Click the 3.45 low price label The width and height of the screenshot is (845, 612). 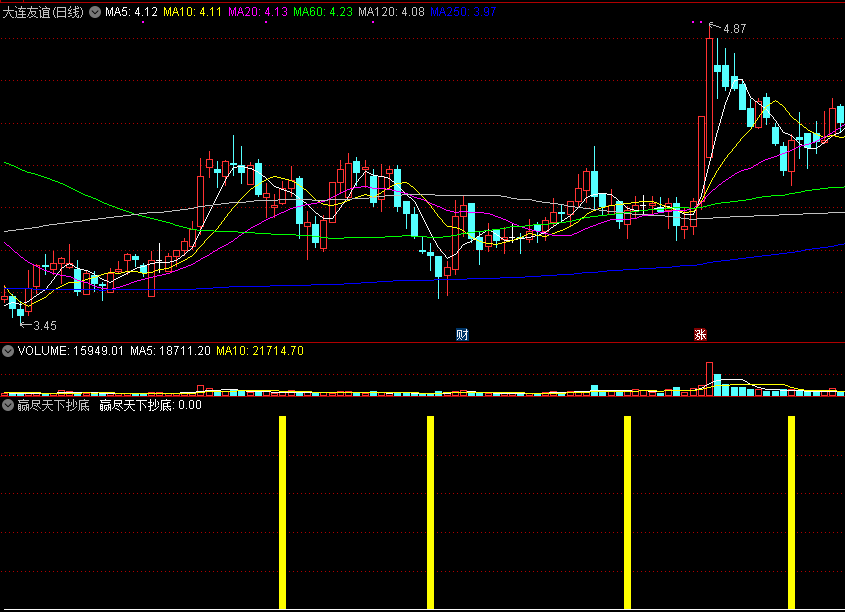pyautogui.click(x=45, y=326)
